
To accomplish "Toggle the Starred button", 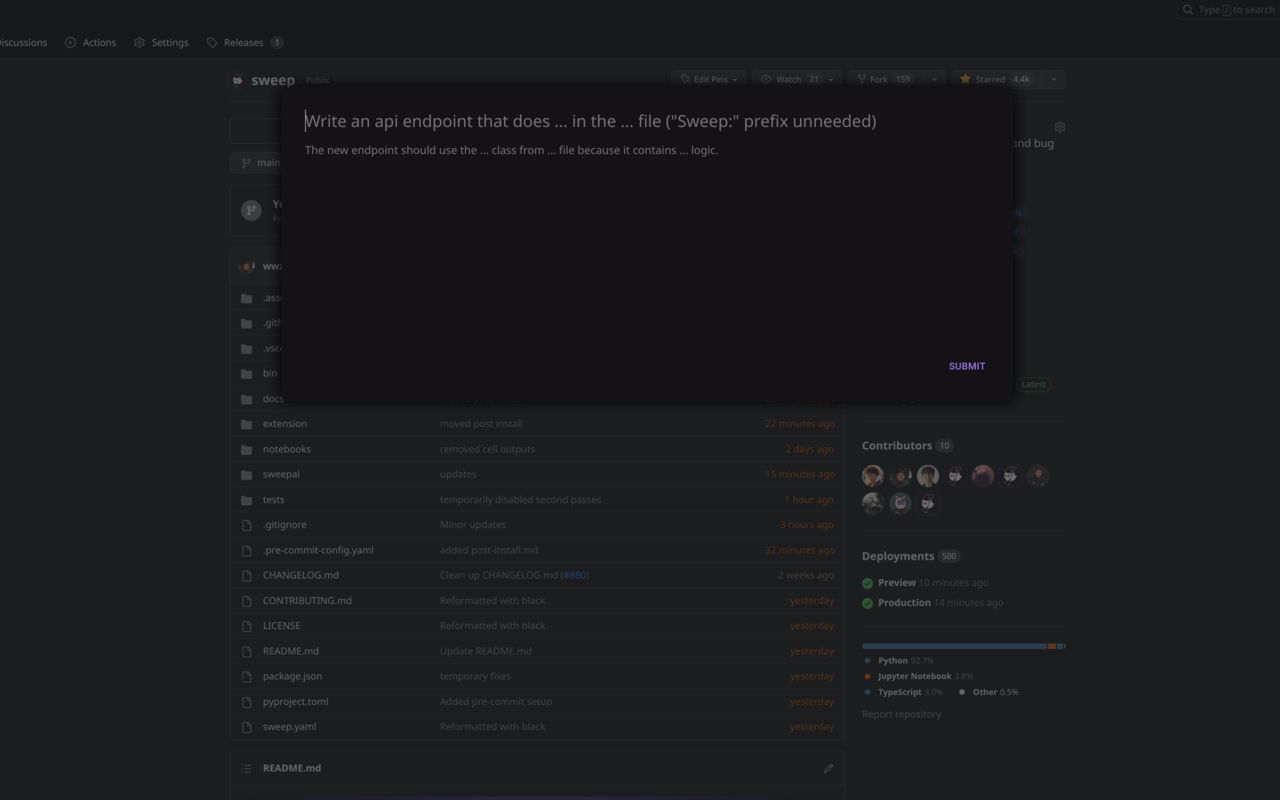I will coord(996,79).
